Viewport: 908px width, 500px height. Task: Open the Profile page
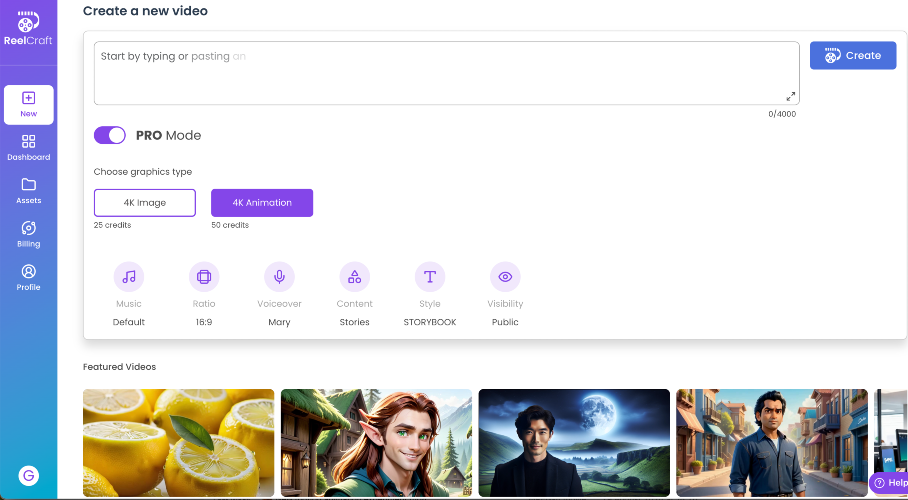tap(28, 278)
